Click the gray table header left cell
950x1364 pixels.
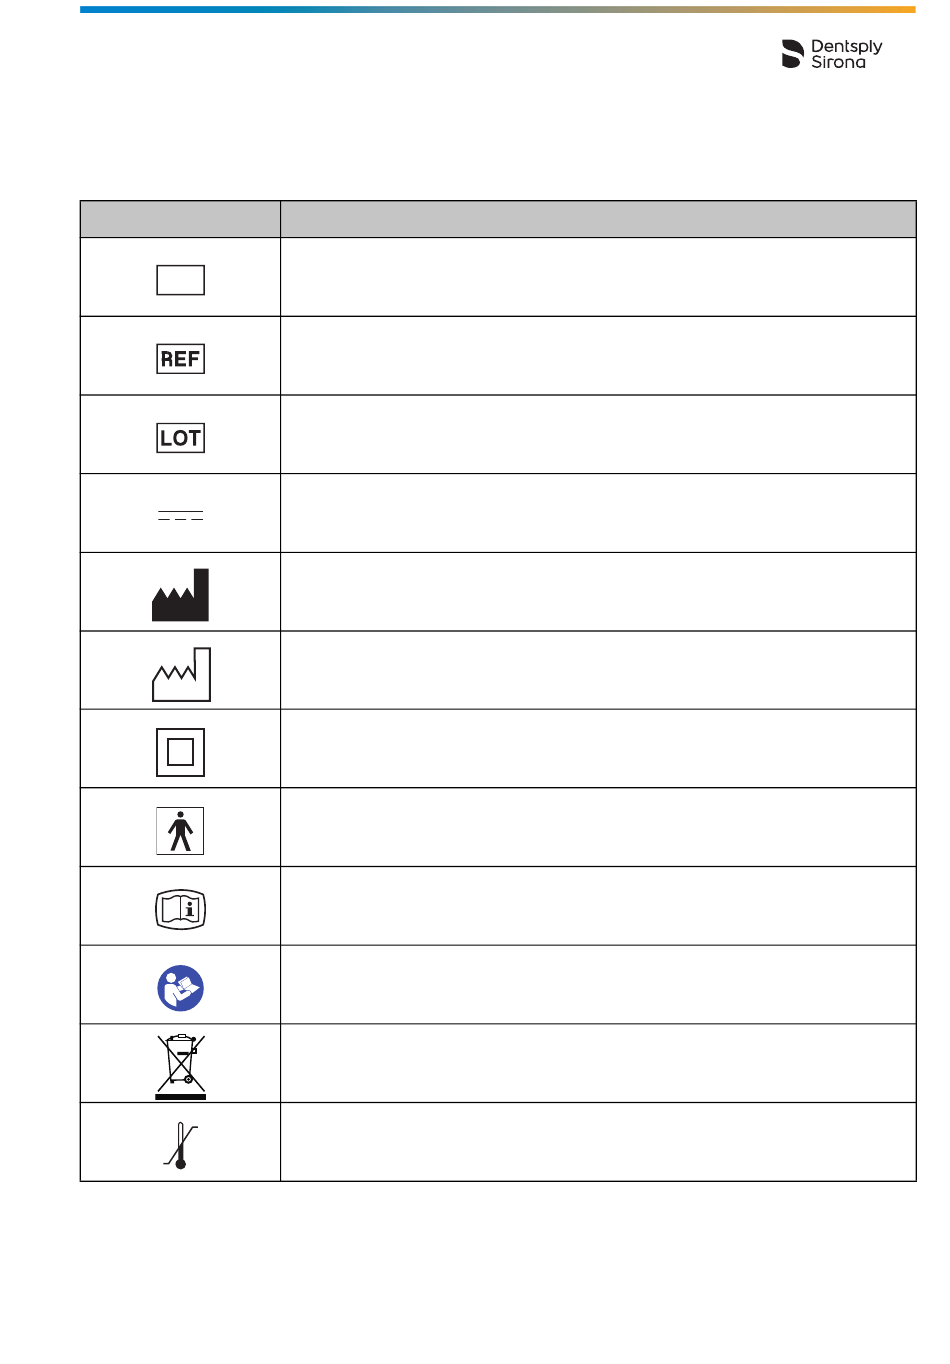180,219
